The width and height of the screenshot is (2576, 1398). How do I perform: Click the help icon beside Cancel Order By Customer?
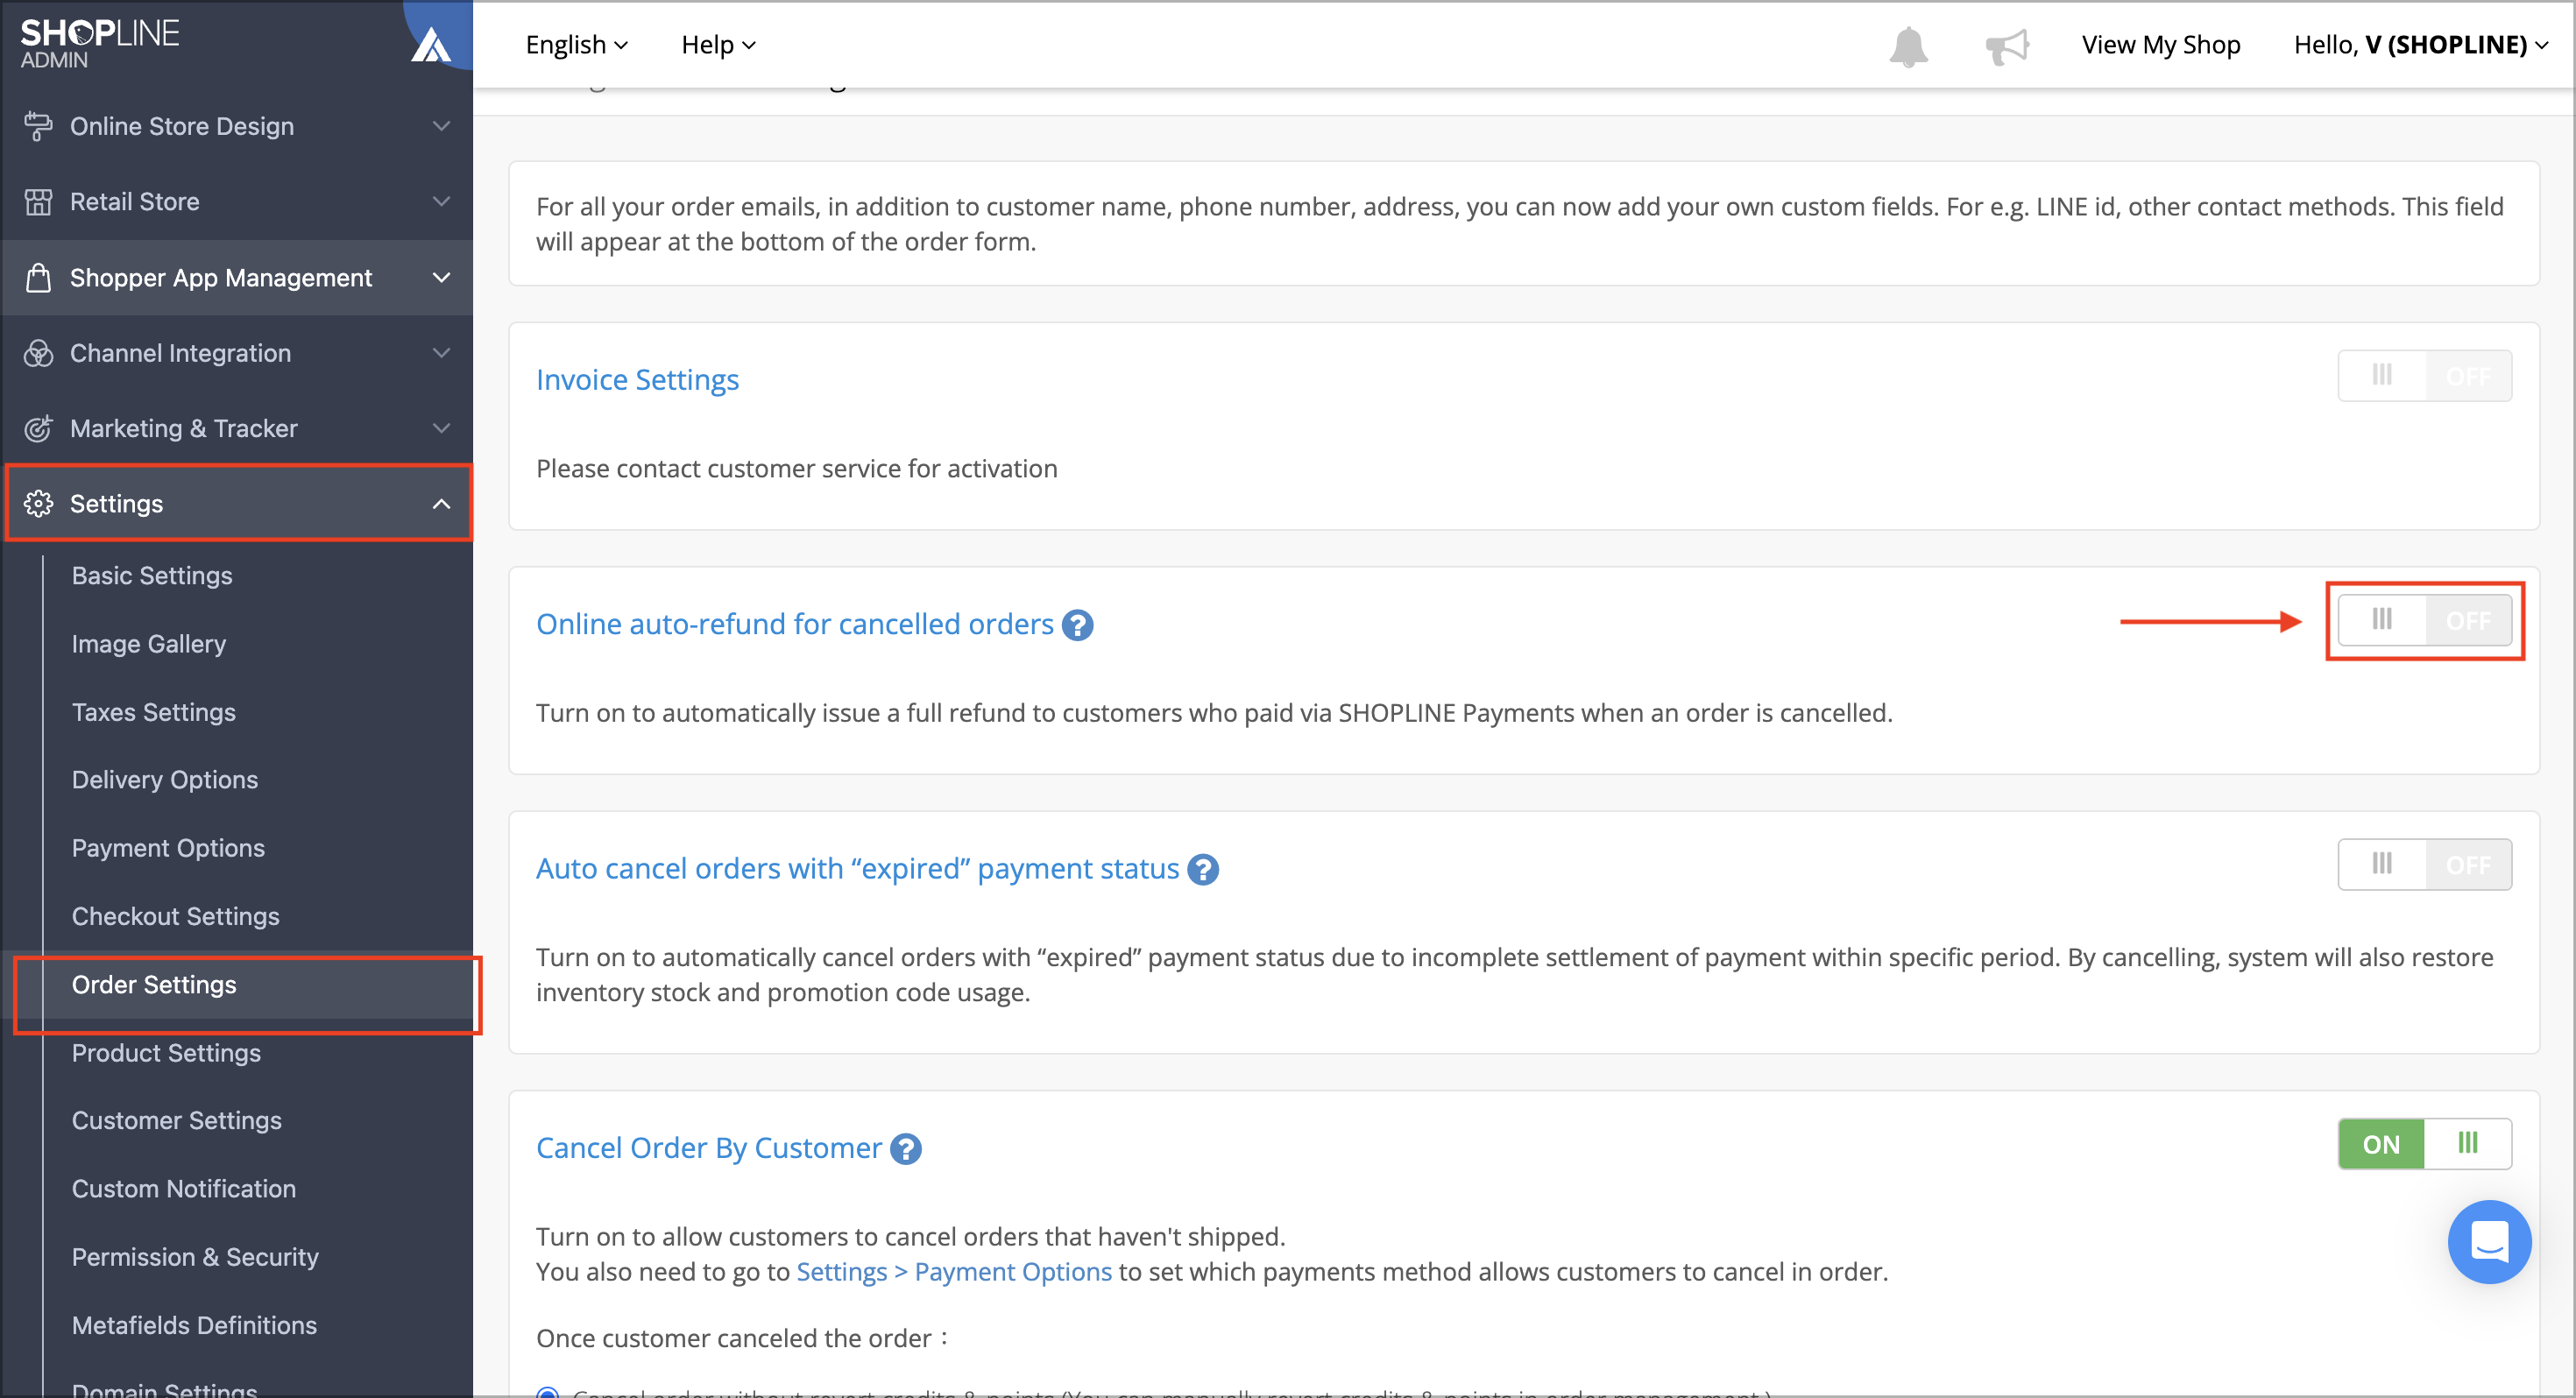(906, 1149)
